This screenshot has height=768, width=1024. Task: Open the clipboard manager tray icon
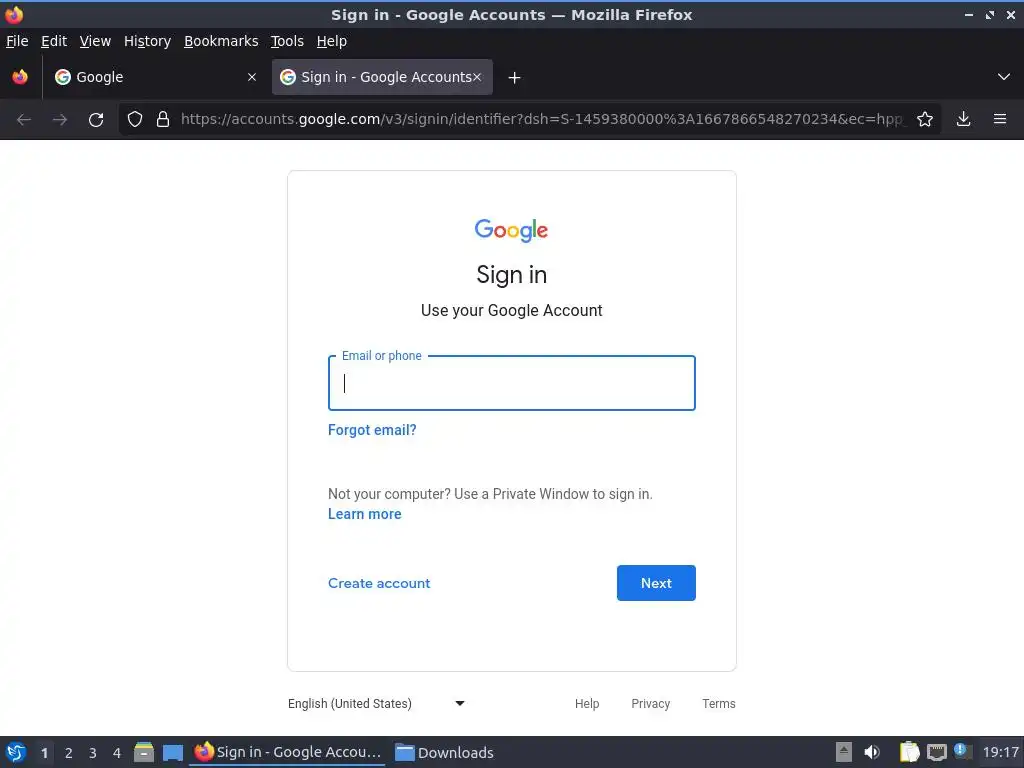pyautogui.click(x=909, y=752)
